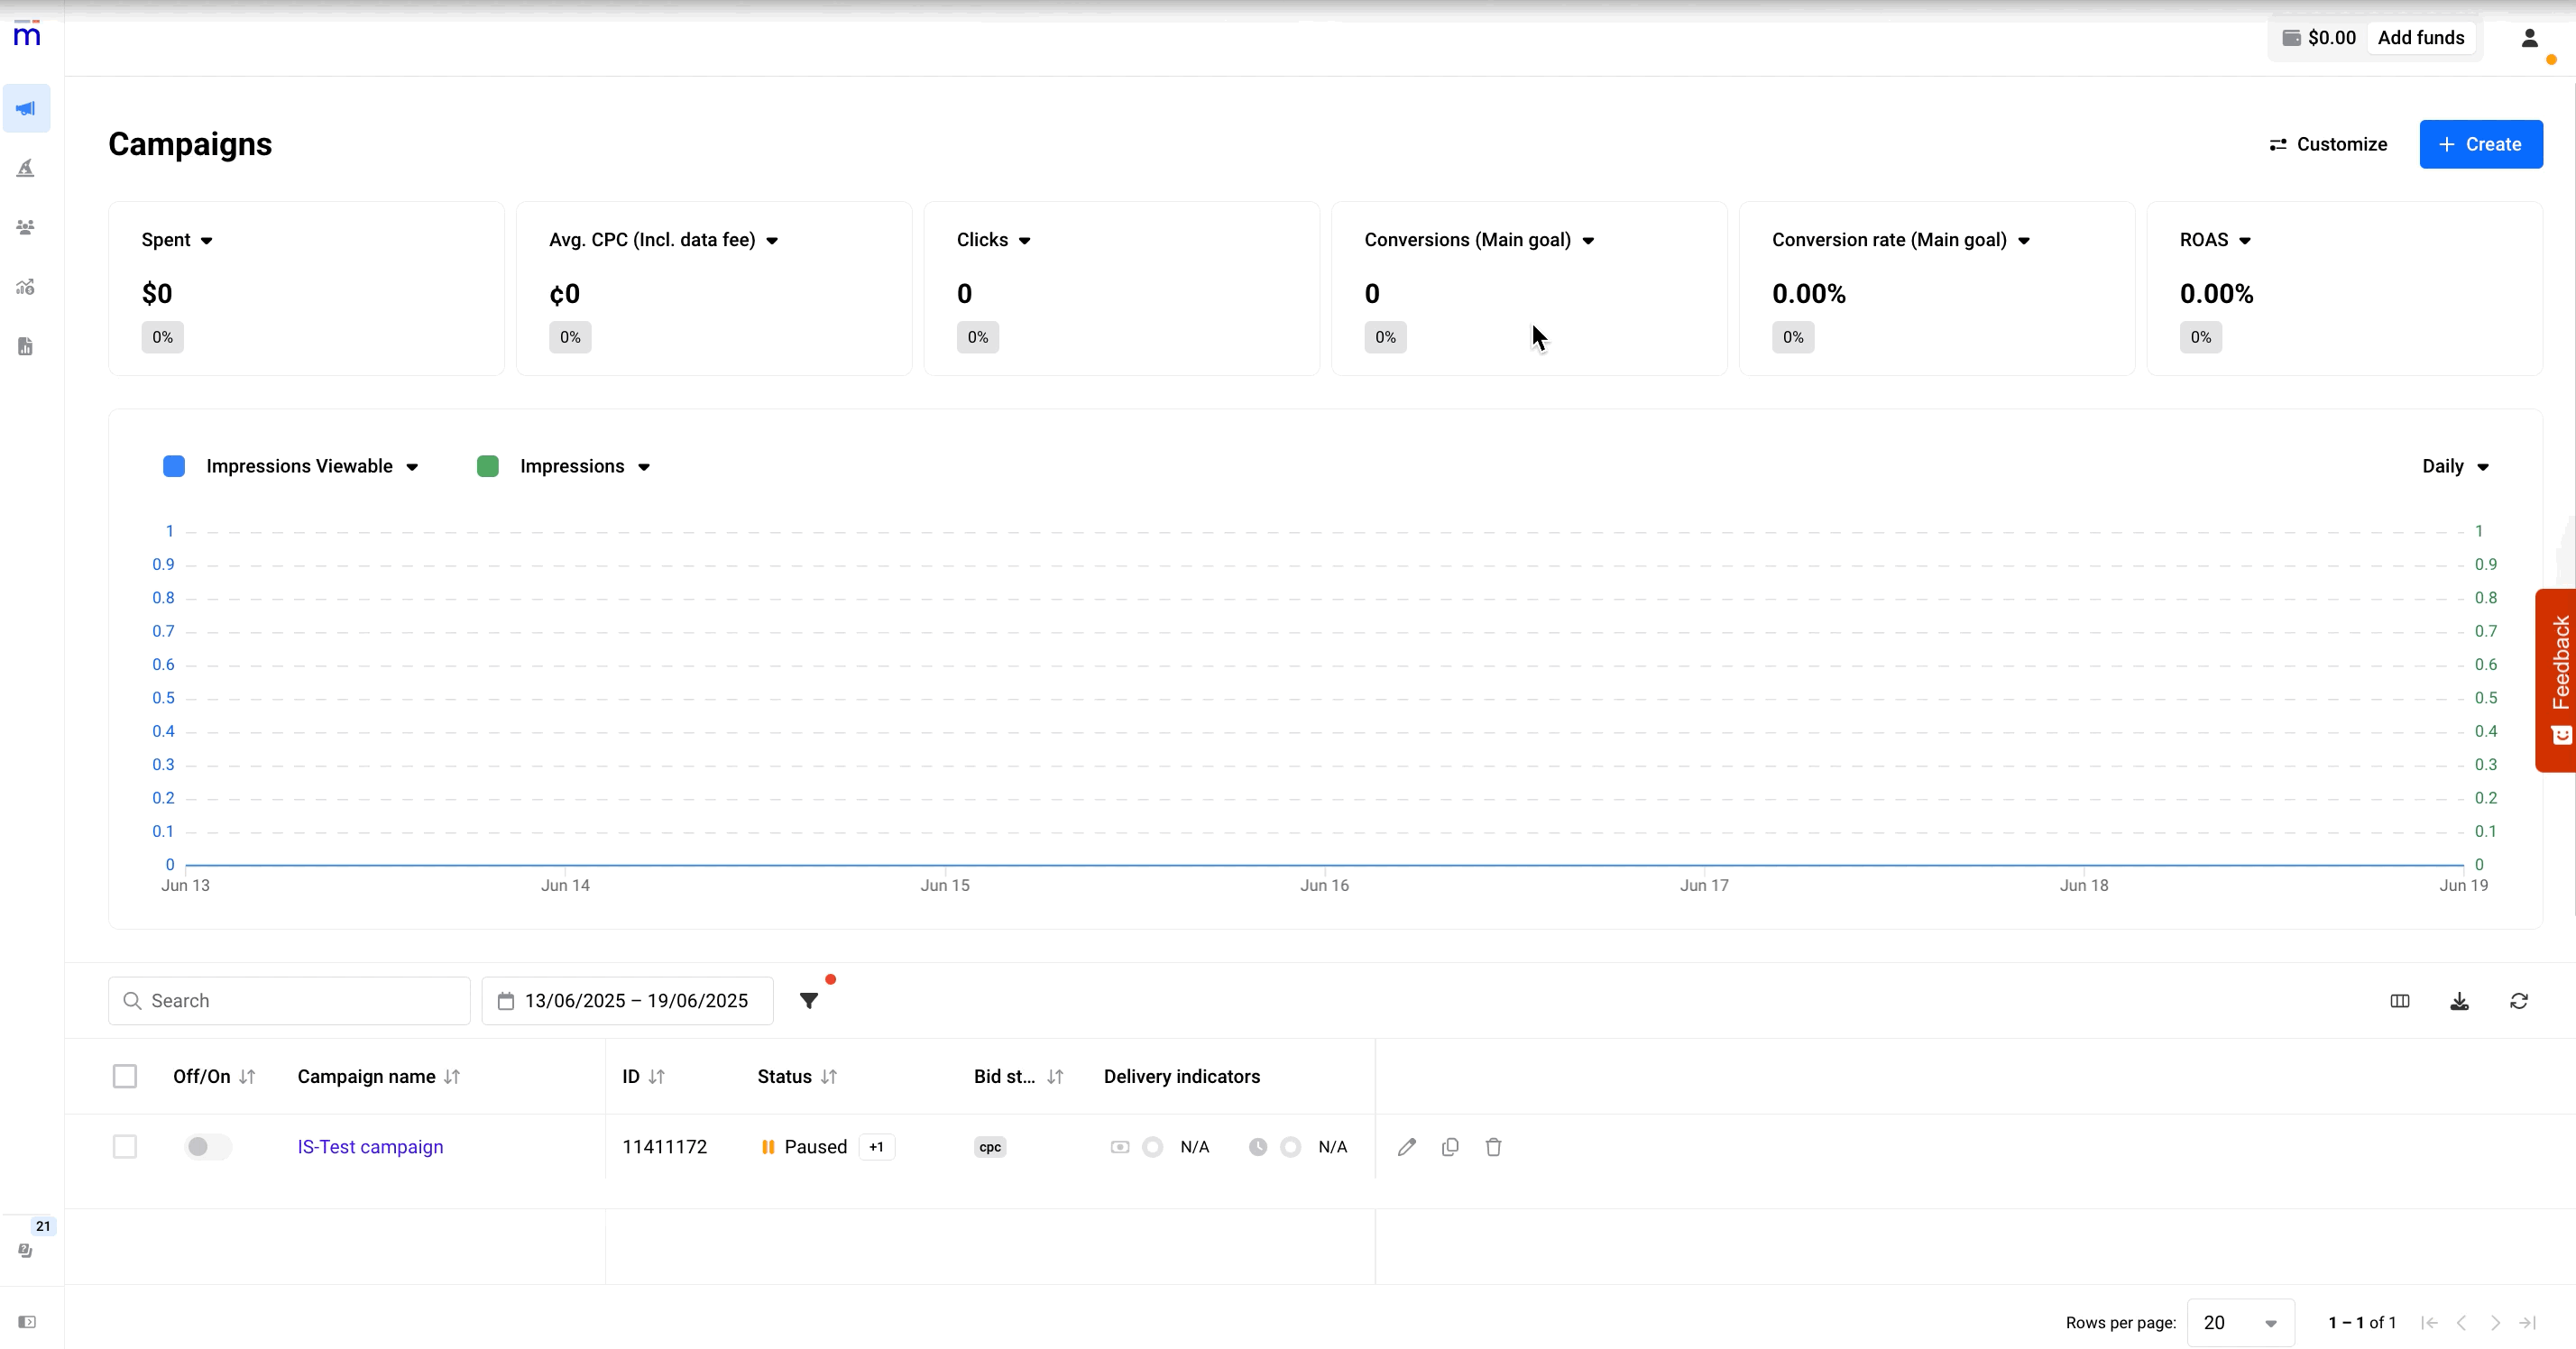
Task: Open the IS-Test campaign link
Action: click(x=370, y=1147)
